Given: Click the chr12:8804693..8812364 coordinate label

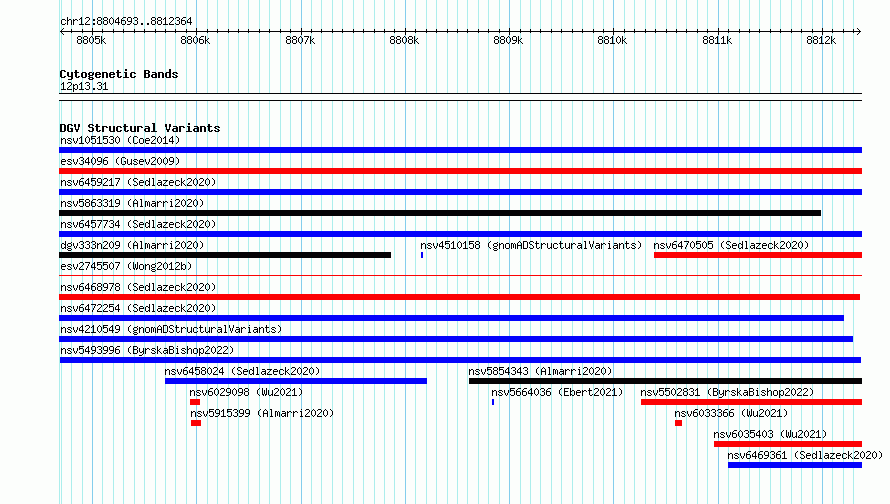Looking at the screenshot, I should [126, 22].
